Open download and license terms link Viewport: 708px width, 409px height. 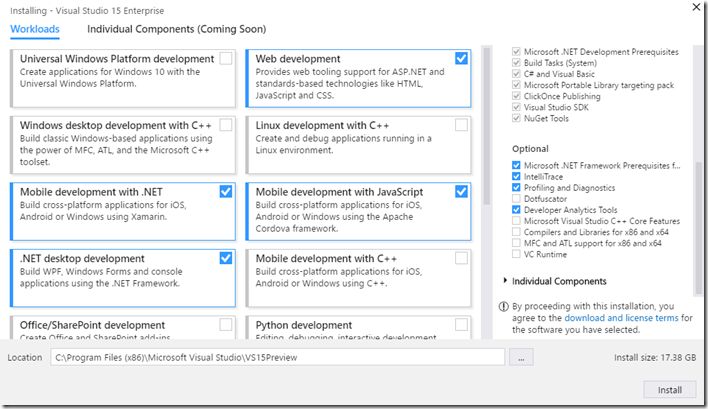point(621,318)
